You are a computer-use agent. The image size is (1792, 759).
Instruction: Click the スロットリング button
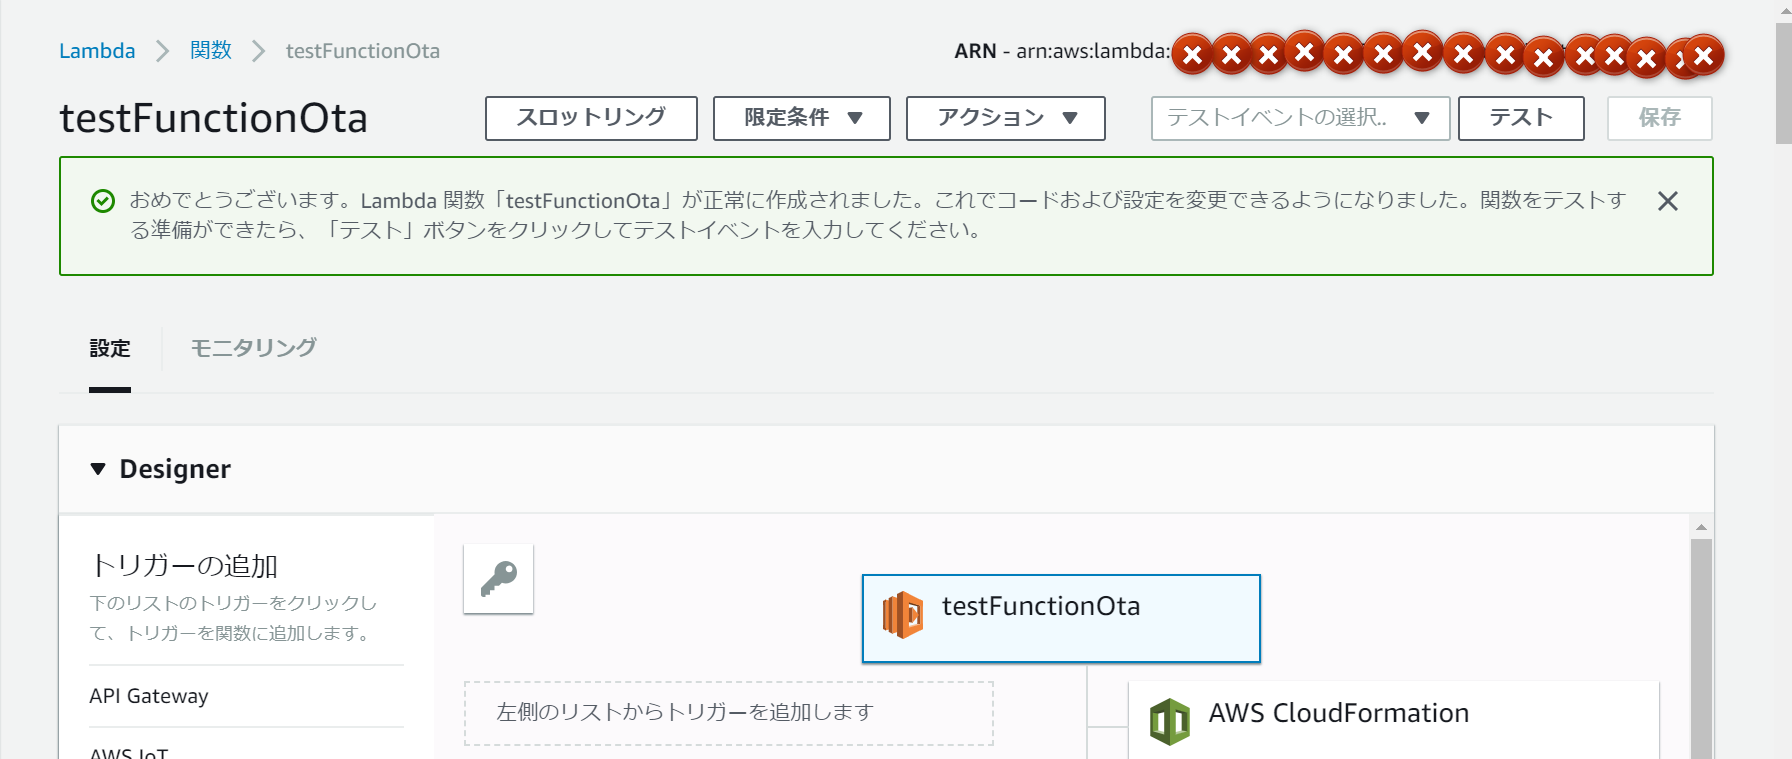coord(591,118)
